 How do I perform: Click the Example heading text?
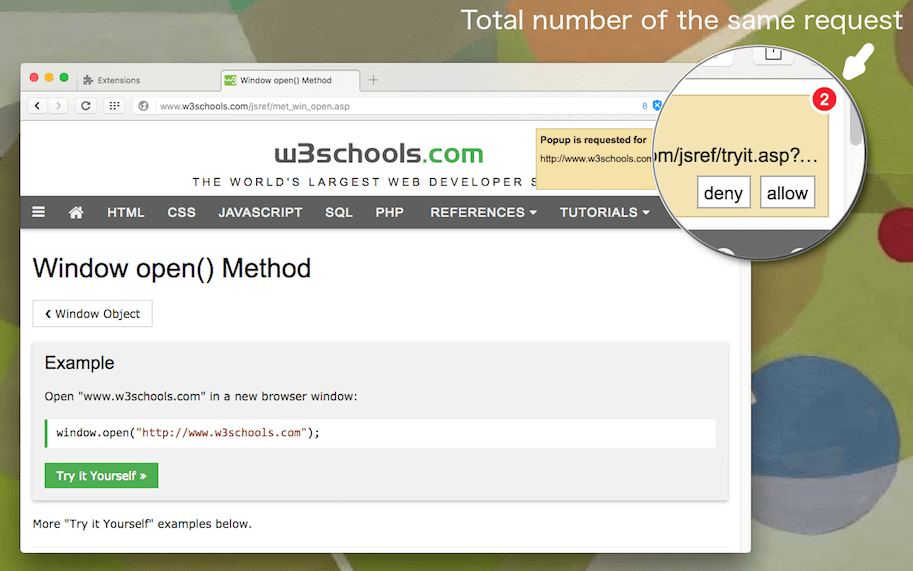click(x=79, y=363)
